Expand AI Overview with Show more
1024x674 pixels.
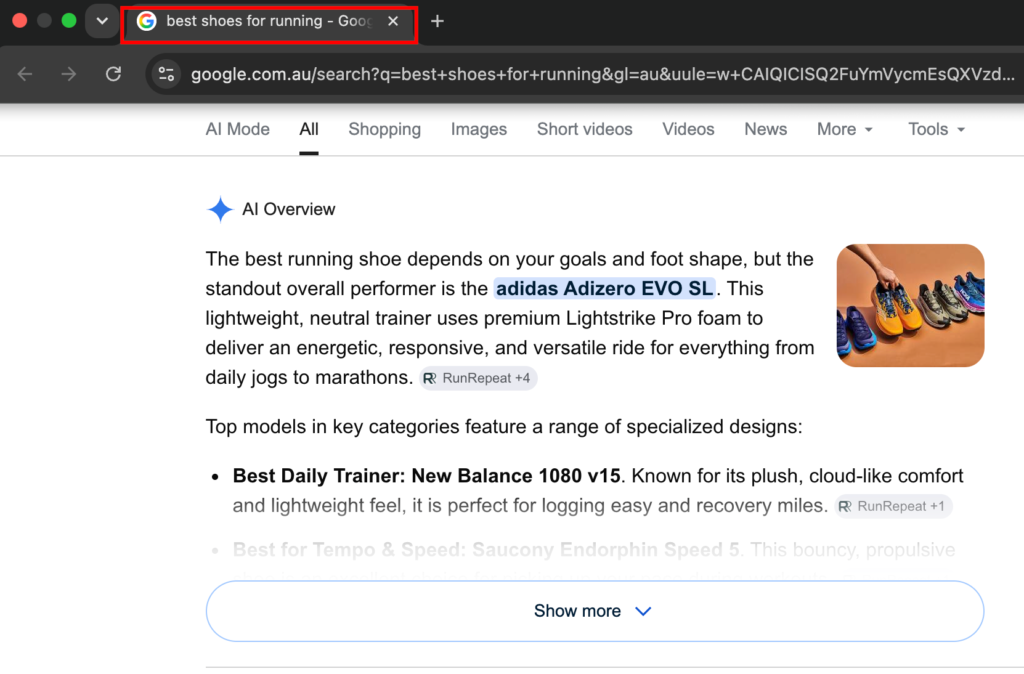coord(595,611)
